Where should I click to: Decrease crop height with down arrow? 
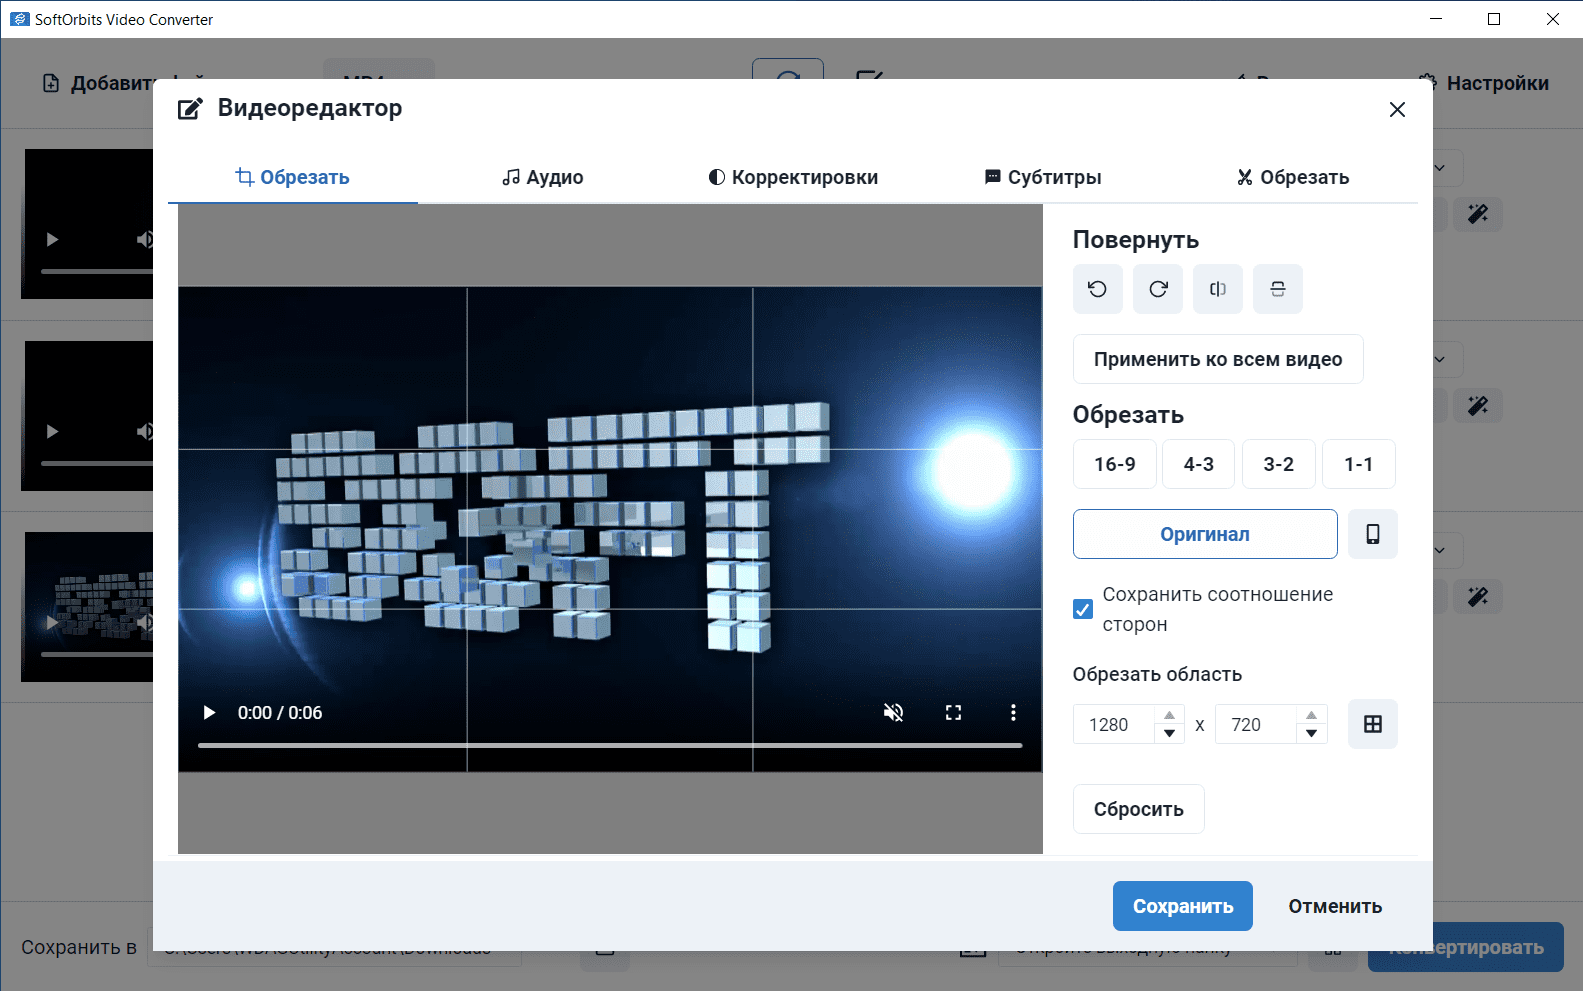pyautogui.click(x=1311, y=734)
